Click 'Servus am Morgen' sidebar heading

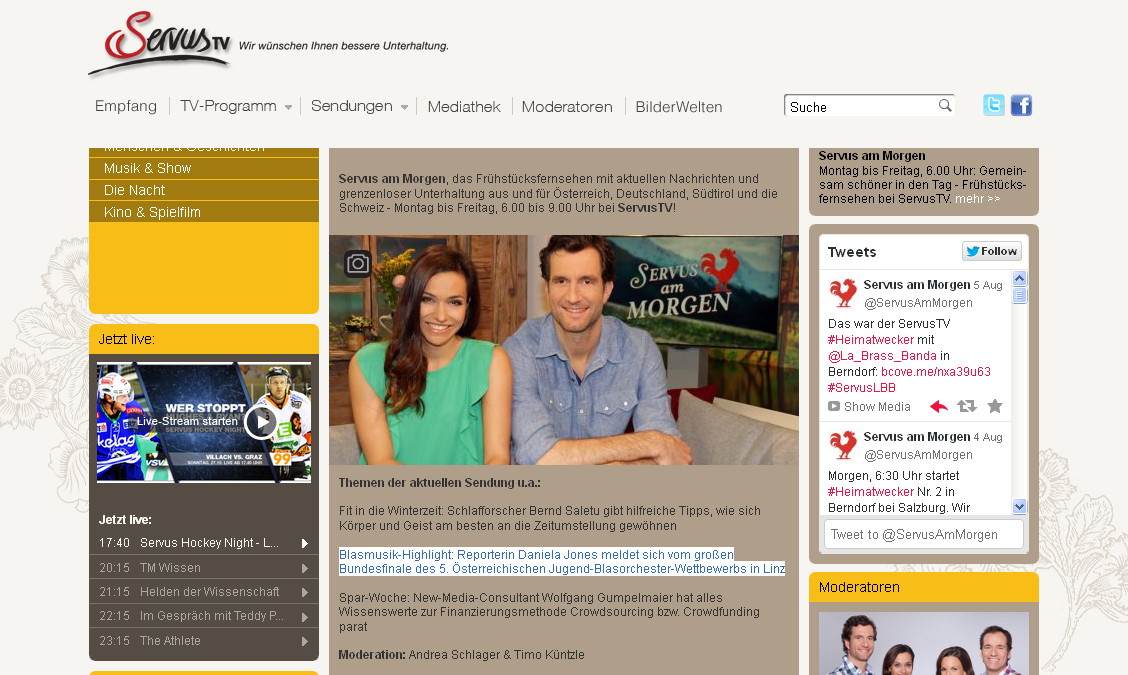click(x=872, y=155)
